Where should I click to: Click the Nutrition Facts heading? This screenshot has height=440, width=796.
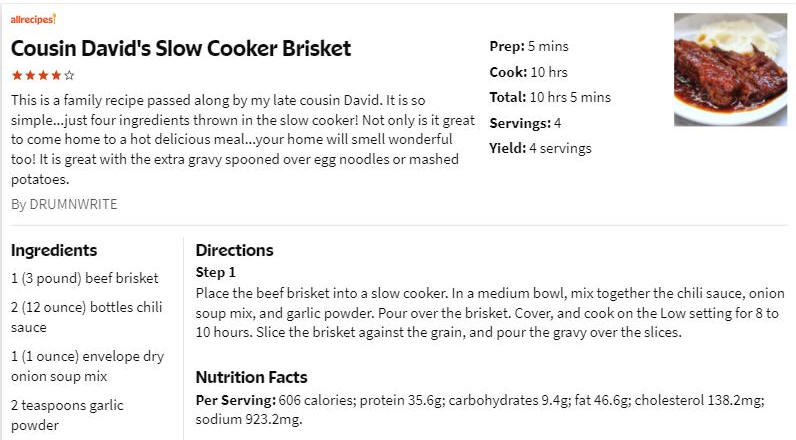pos(251,377)
